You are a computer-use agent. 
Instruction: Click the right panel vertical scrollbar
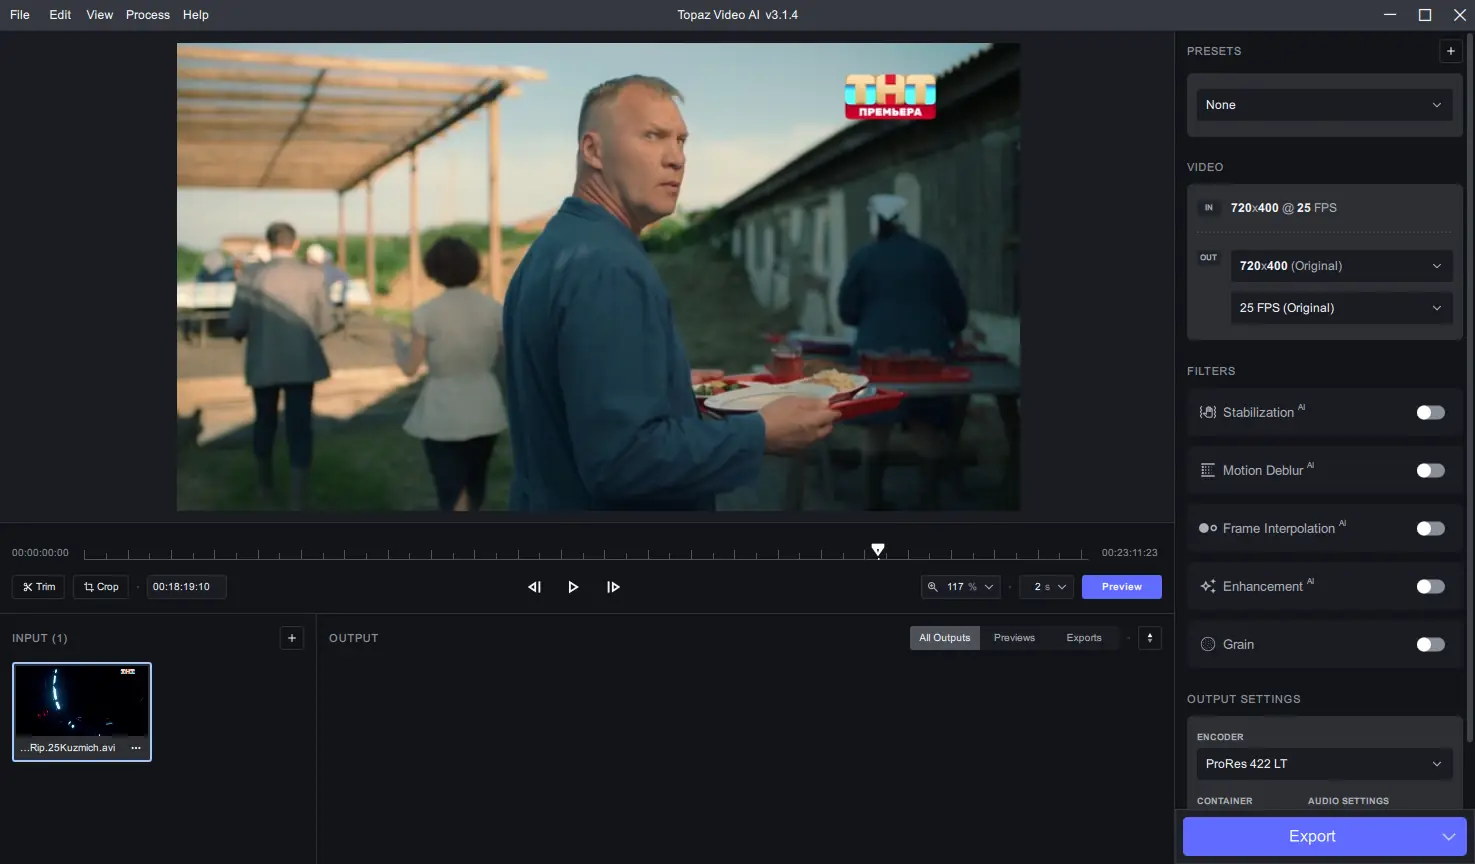click(1470, 390)
